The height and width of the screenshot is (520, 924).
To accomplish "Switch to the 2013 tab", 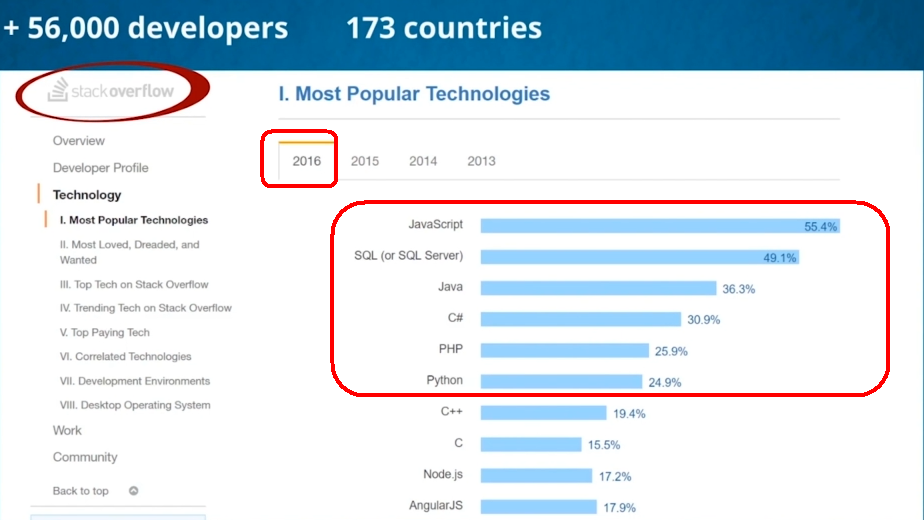I will (x=481, y=161).
